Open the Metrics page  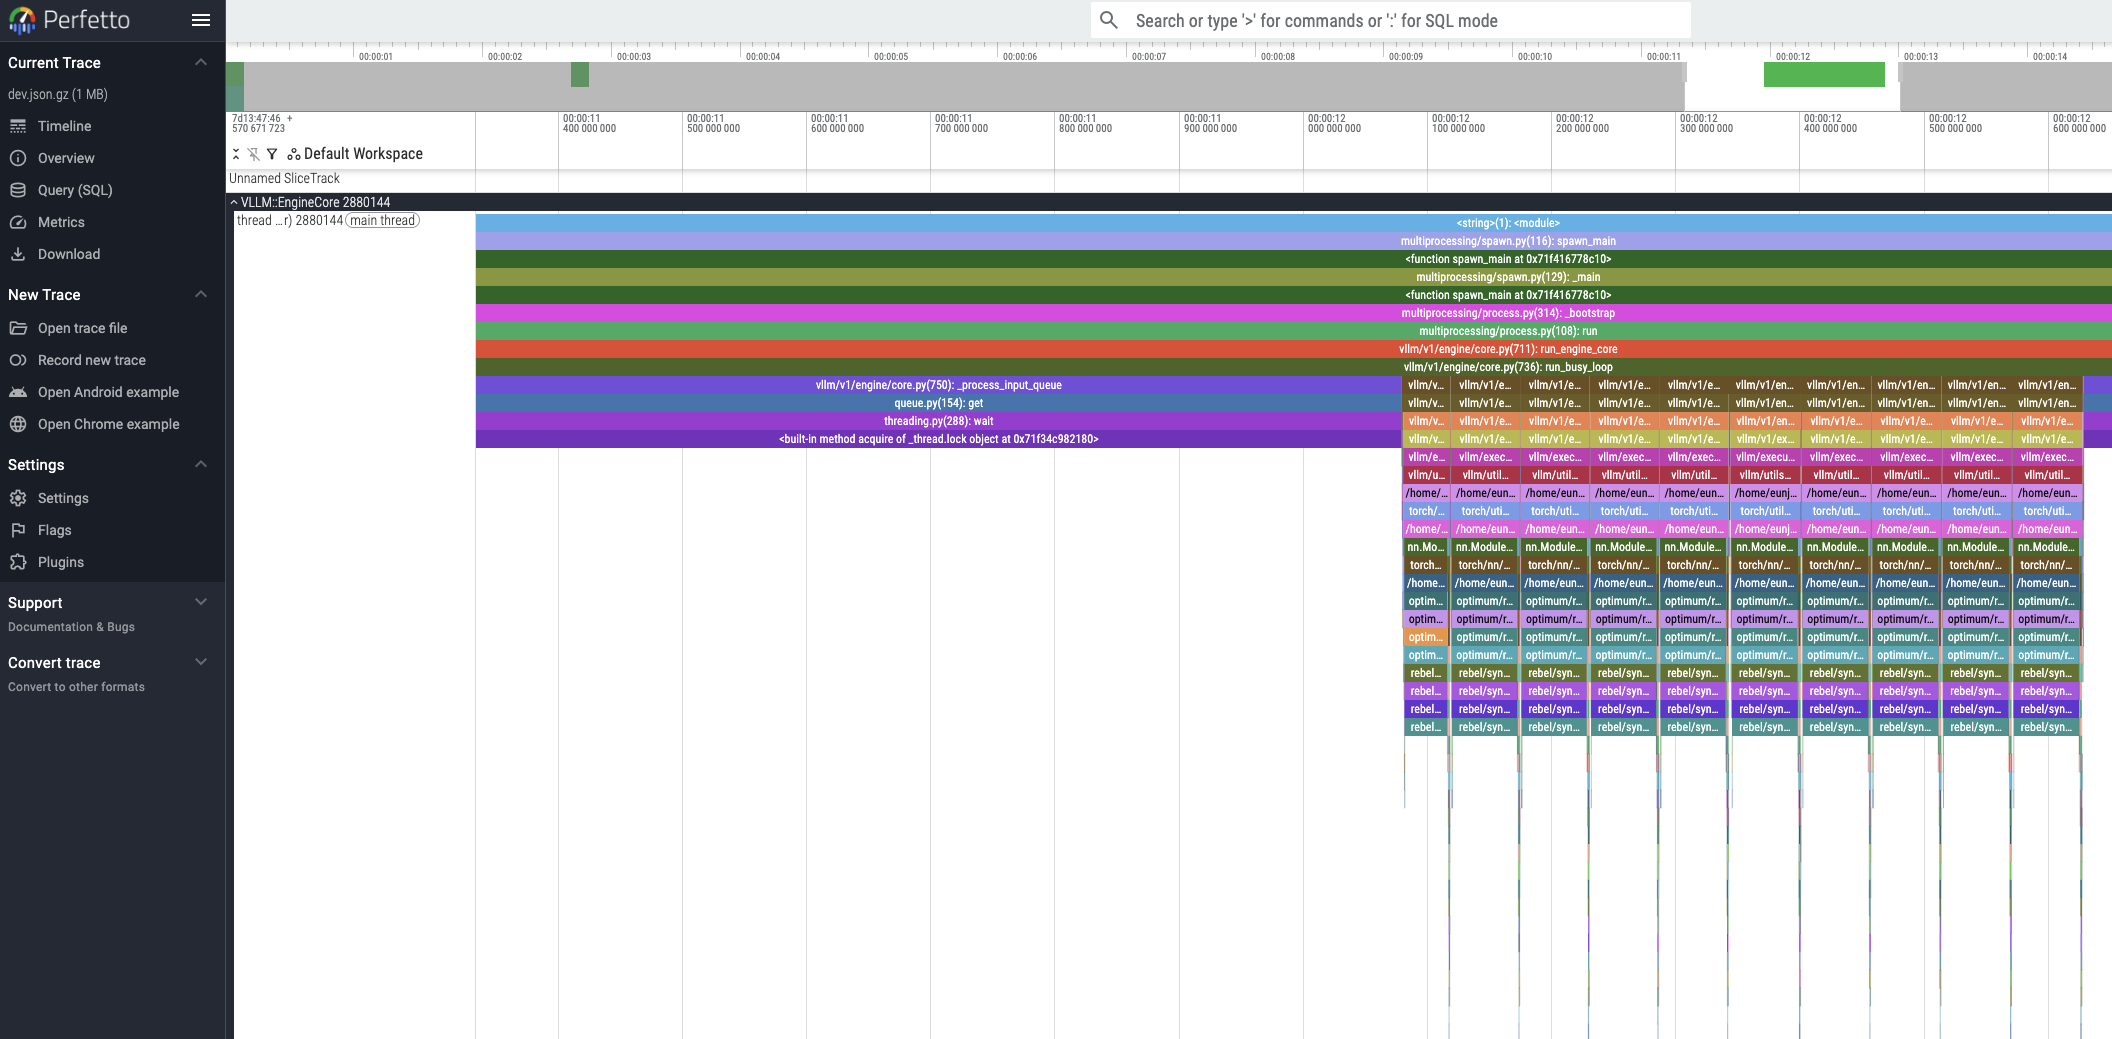[x=61, y=222]
